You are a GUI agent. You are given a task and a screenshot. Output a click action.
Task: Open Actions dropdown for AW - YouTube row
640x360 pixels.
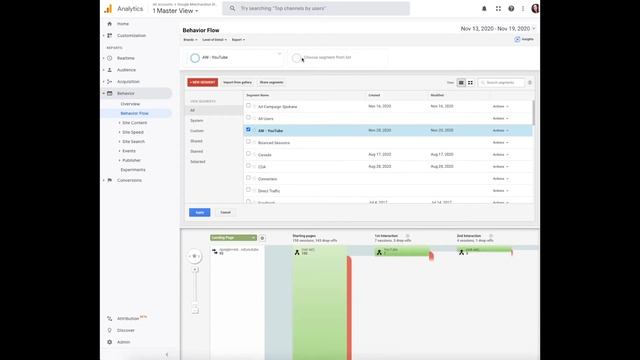(500, 131)
